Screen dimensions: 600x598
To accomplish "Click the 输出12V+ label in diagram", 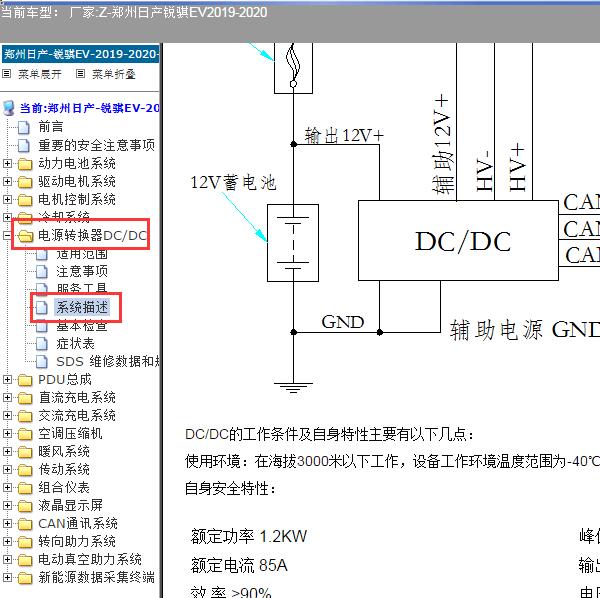I will coord(344,135).
